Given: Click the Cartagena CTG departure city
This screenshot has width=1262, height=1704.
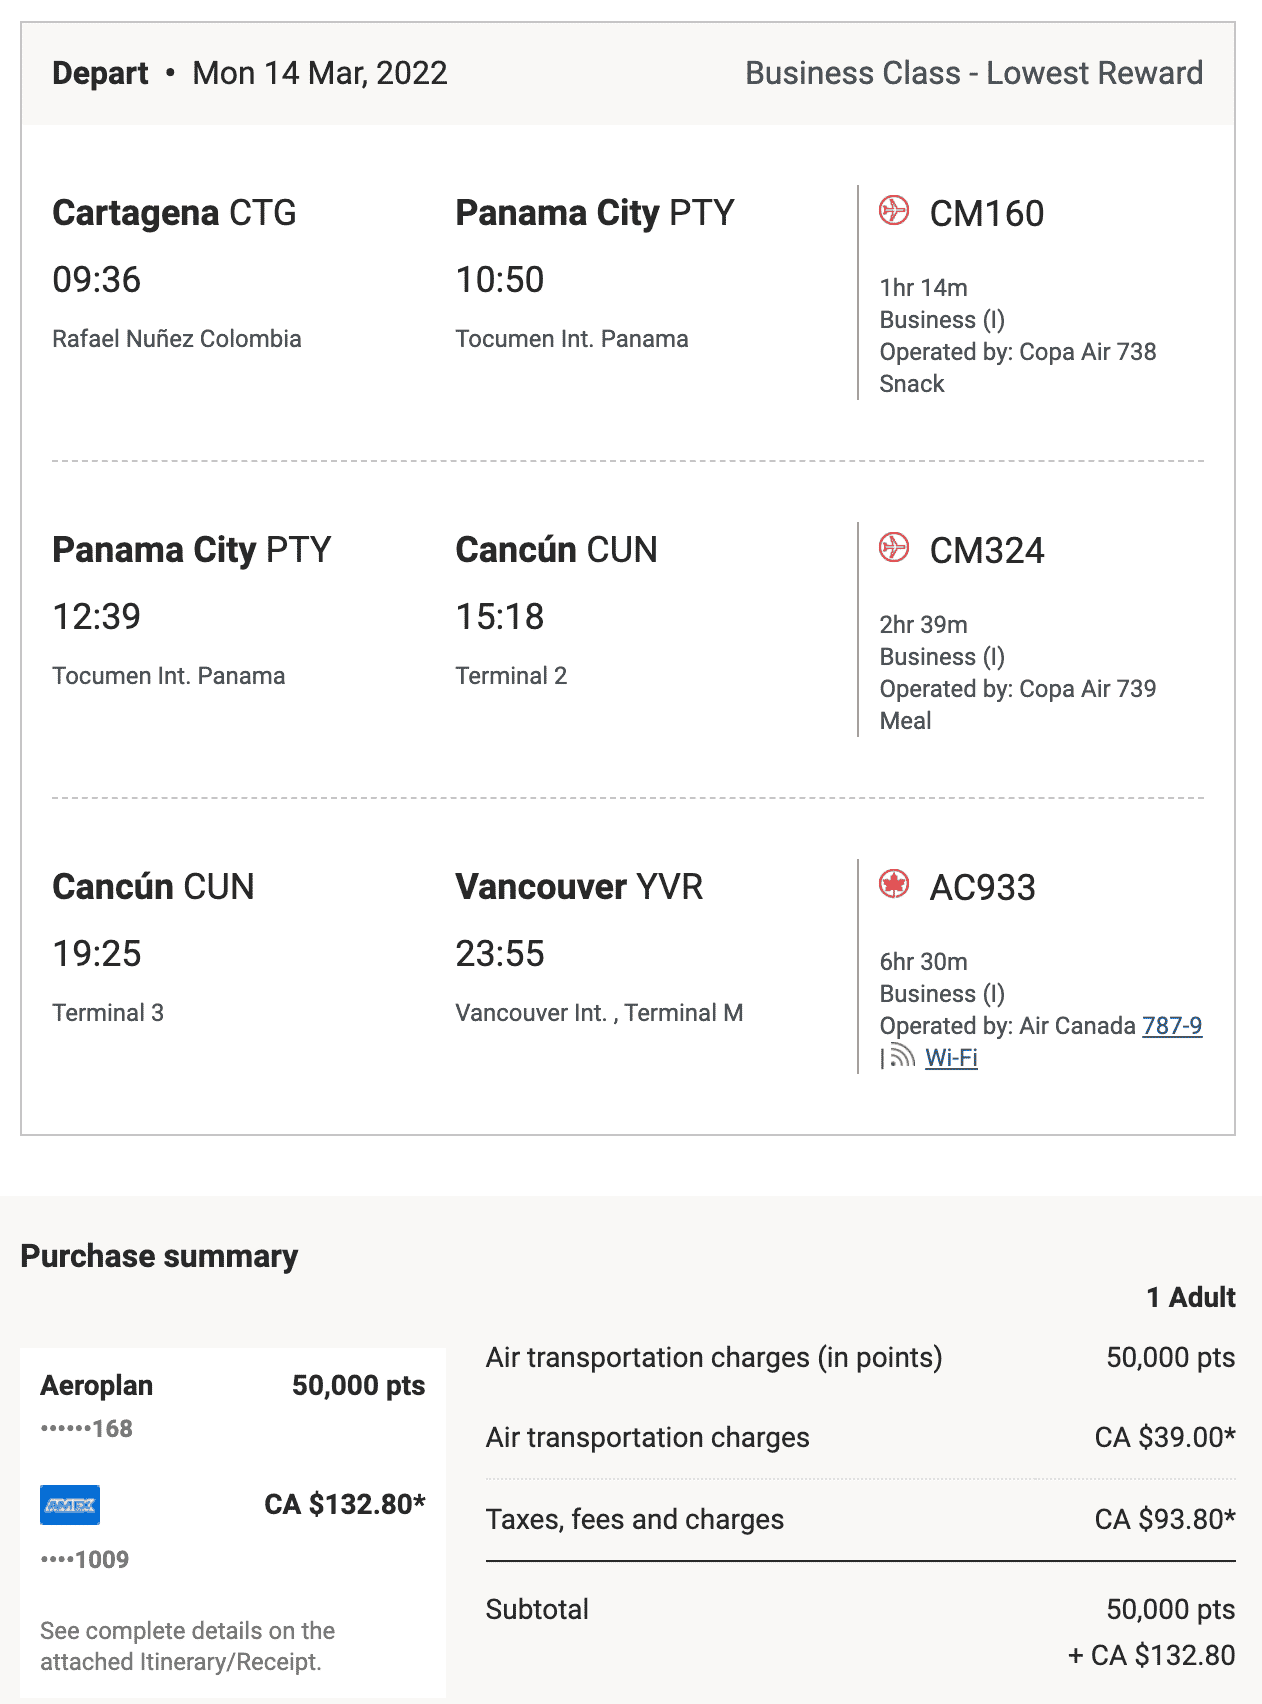Looking at the screenshot, I should pos(174,213).
